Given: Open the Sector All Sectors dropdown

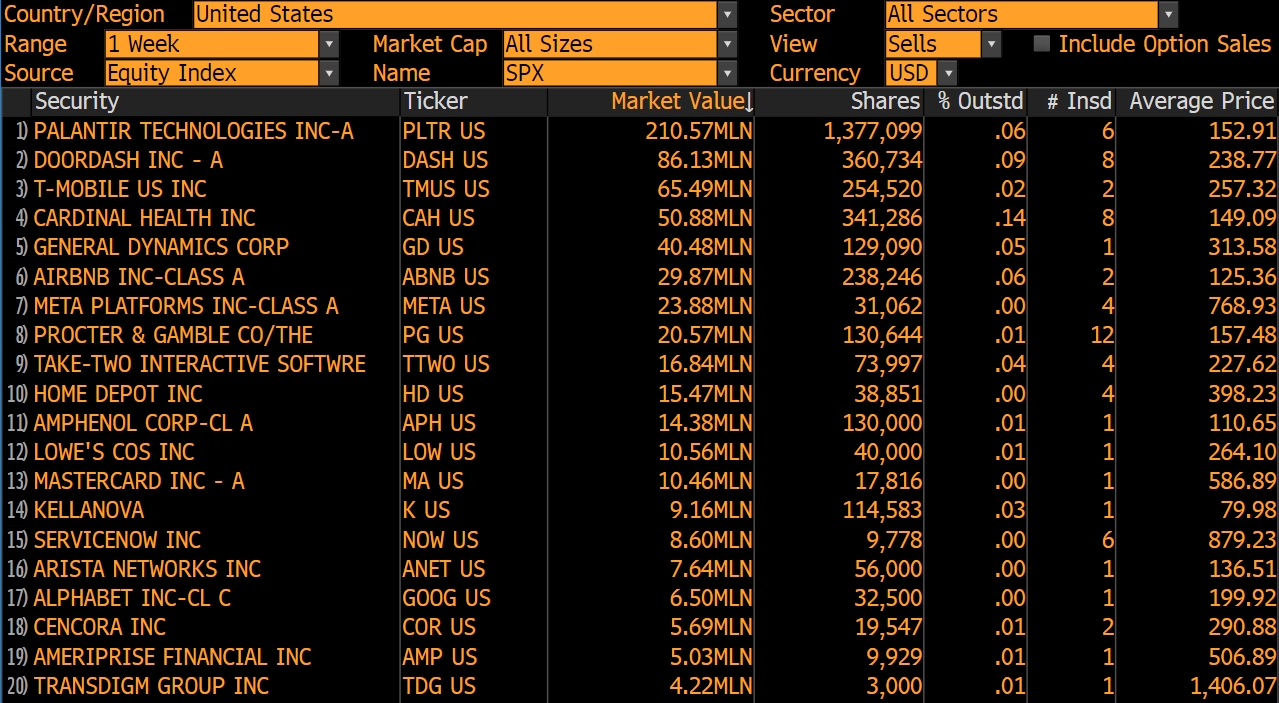Looking at the screenshot, I should pyautogui.click(x=1169, y=15).
